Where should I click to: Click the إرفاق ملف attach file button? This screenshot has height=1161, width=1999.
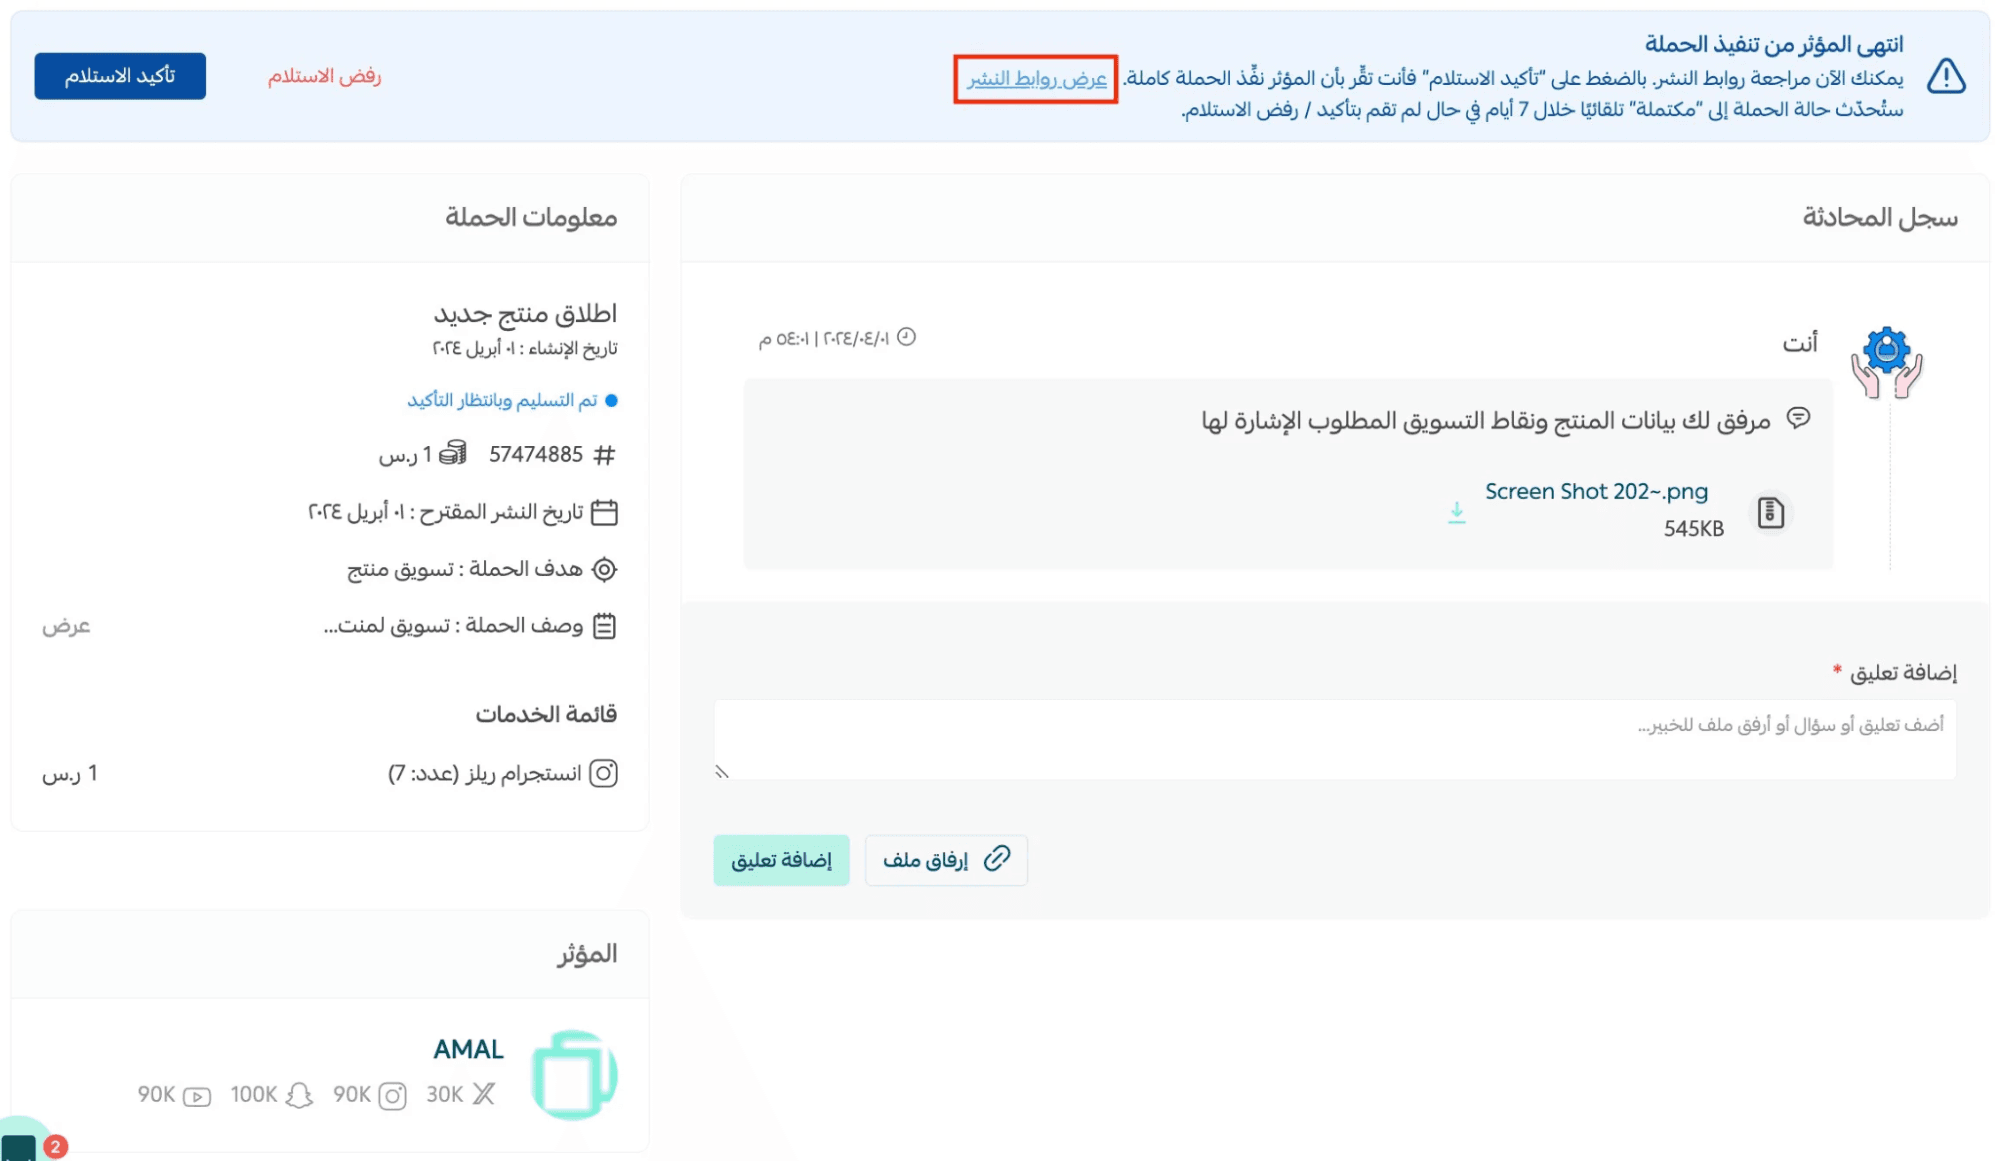click(945, 859)
